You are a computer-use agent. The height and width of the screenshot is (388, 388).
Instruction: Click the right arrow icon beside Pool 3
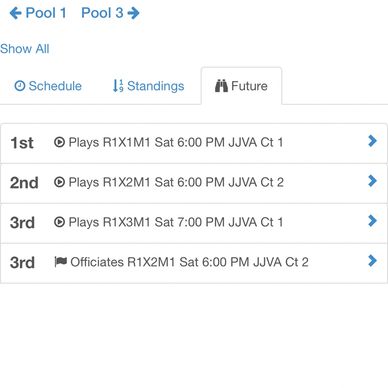click(133, 13)
